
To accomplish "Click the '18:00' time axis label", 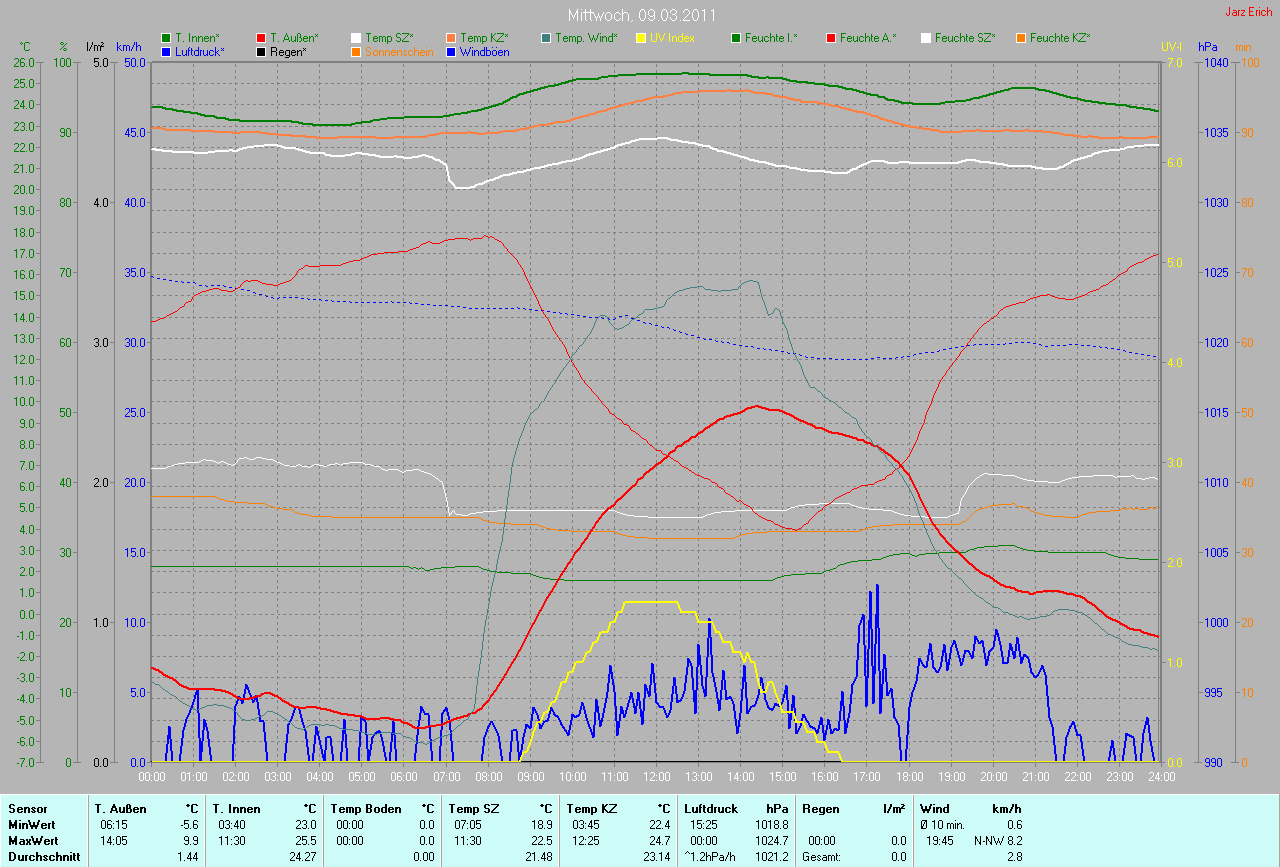I will coord(909,776).
